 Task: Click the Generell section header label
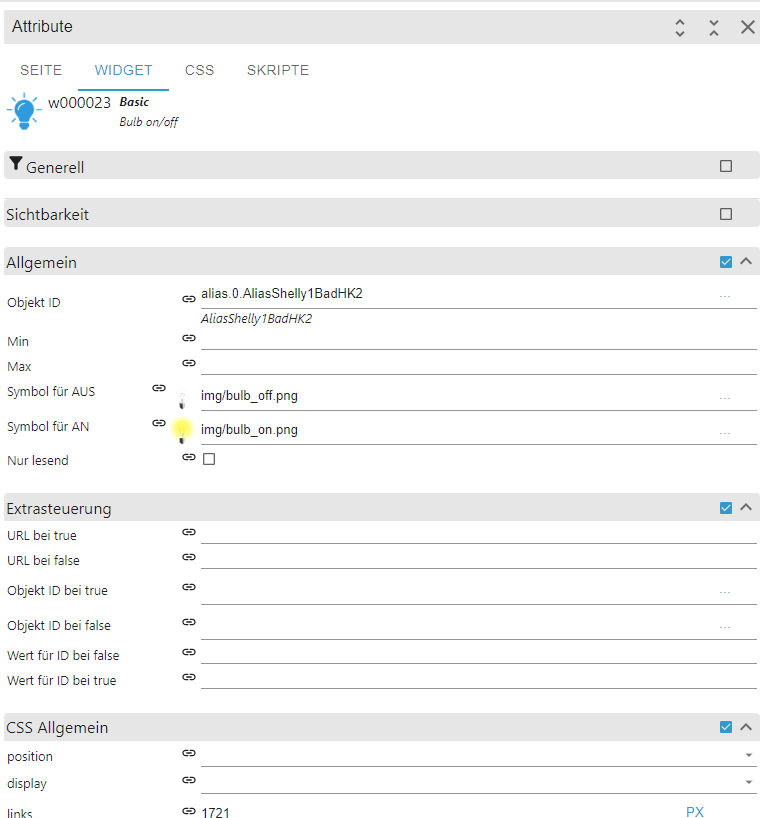click(55, 167)
